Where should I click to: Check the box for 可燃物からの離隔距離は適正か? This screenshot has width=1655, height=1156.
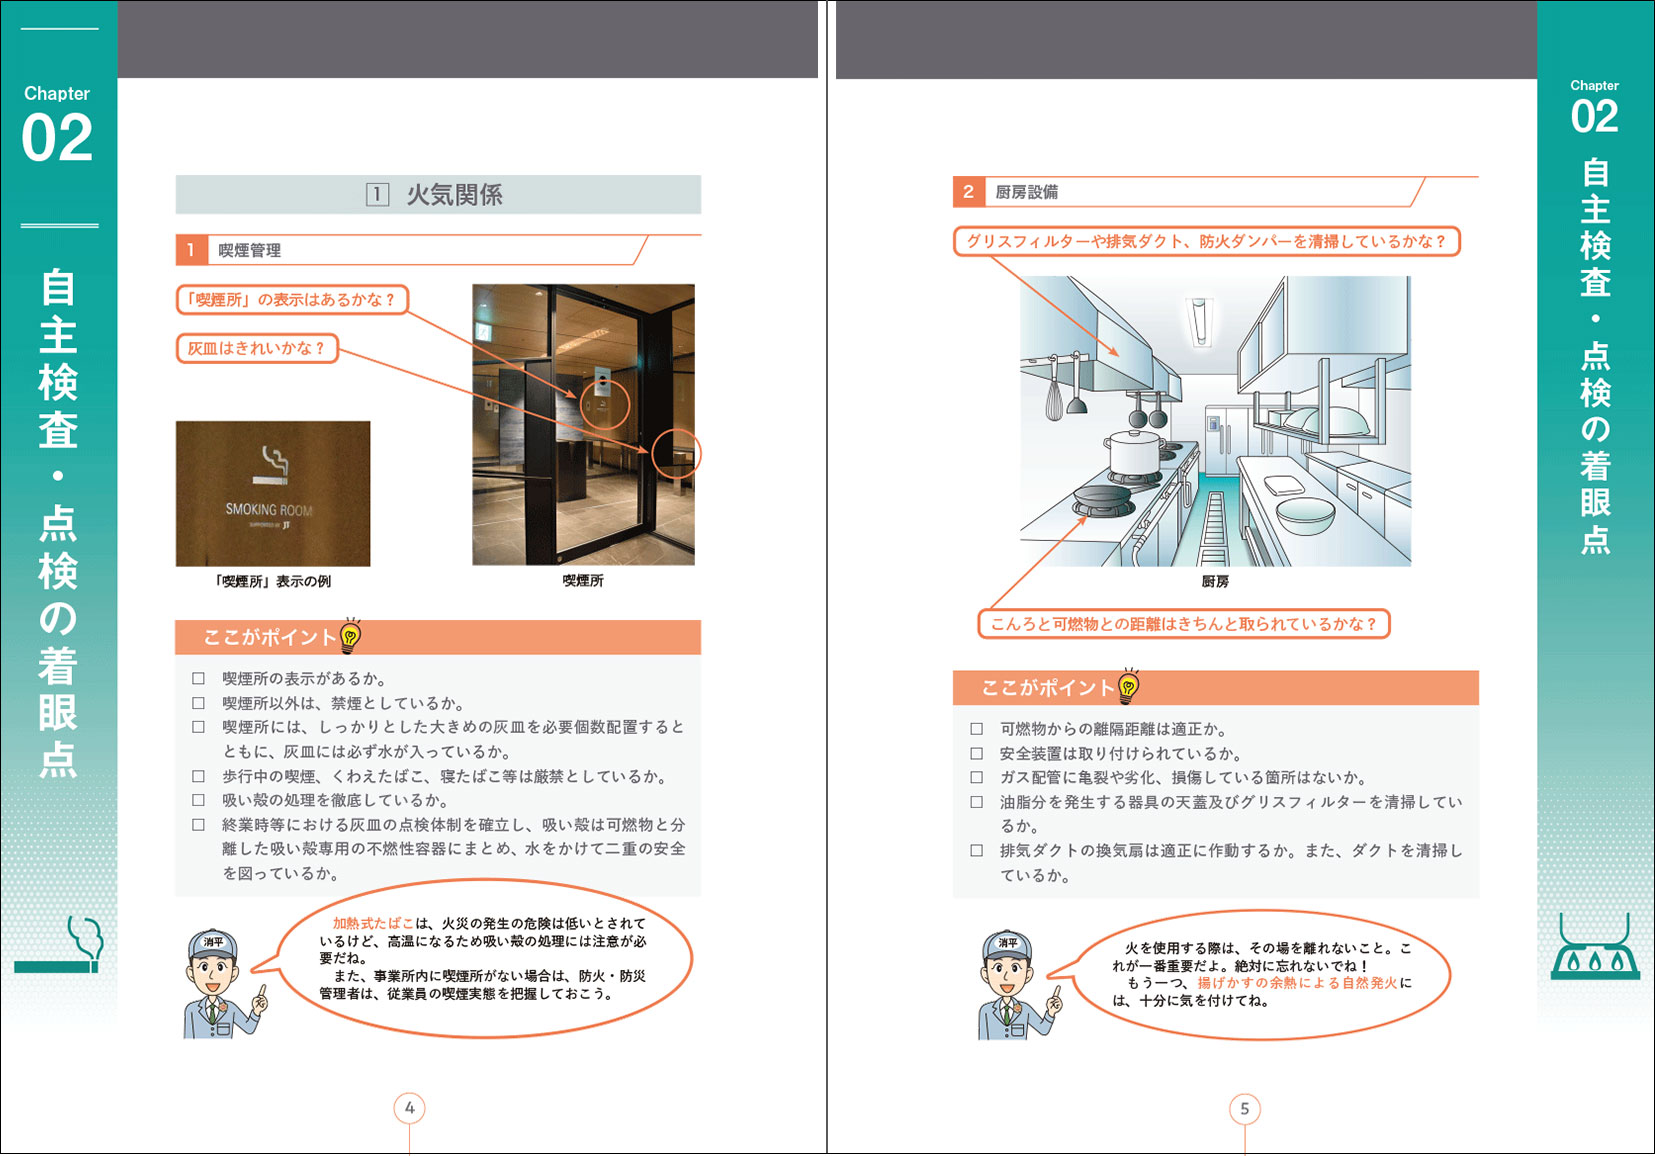(976, 729)
